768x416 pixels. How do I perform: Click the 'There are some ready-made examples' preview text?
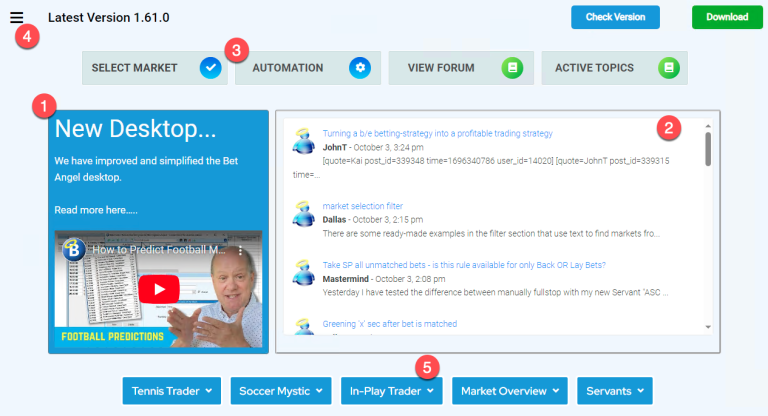[491, 233]
